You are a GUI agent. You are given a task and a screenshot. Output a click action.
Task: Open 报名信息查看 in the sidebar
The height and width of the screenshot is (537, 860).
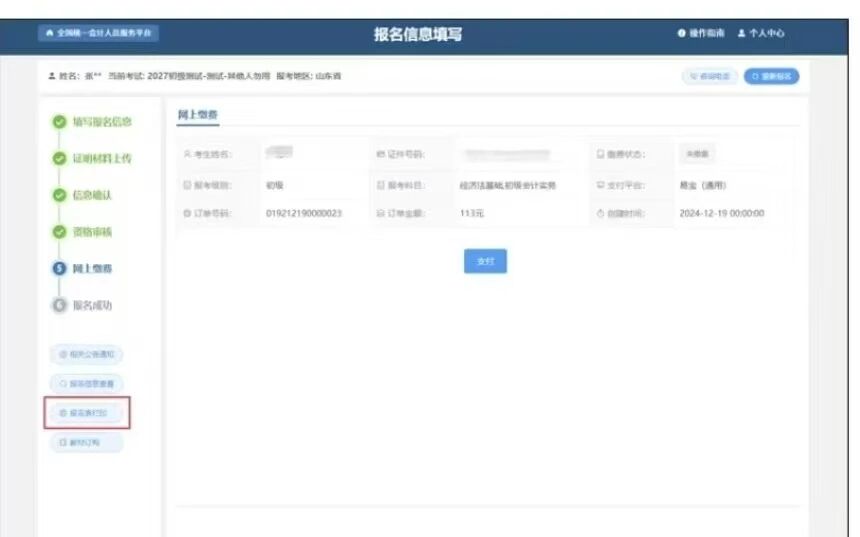(x=87, y=383)
